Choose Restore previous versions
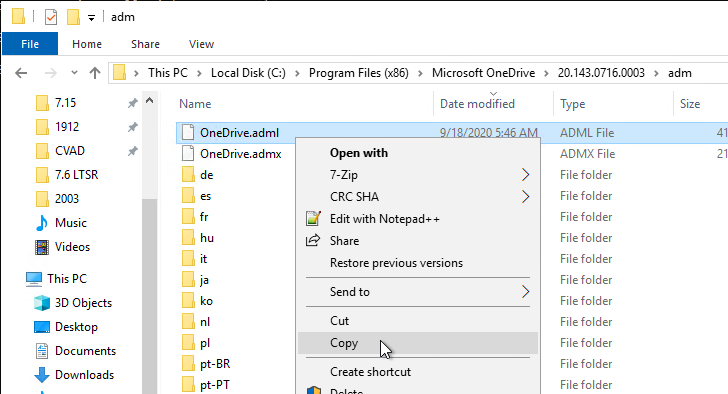Image resolution: width=728 pixels, height=394 pixels. pos(417,263)
